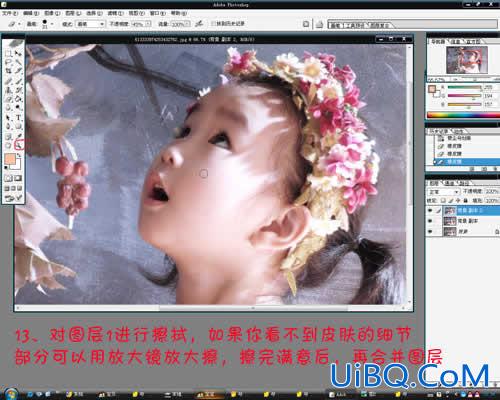
Task: Open the 图像(I) menu
Action: [x=52, y=13]
